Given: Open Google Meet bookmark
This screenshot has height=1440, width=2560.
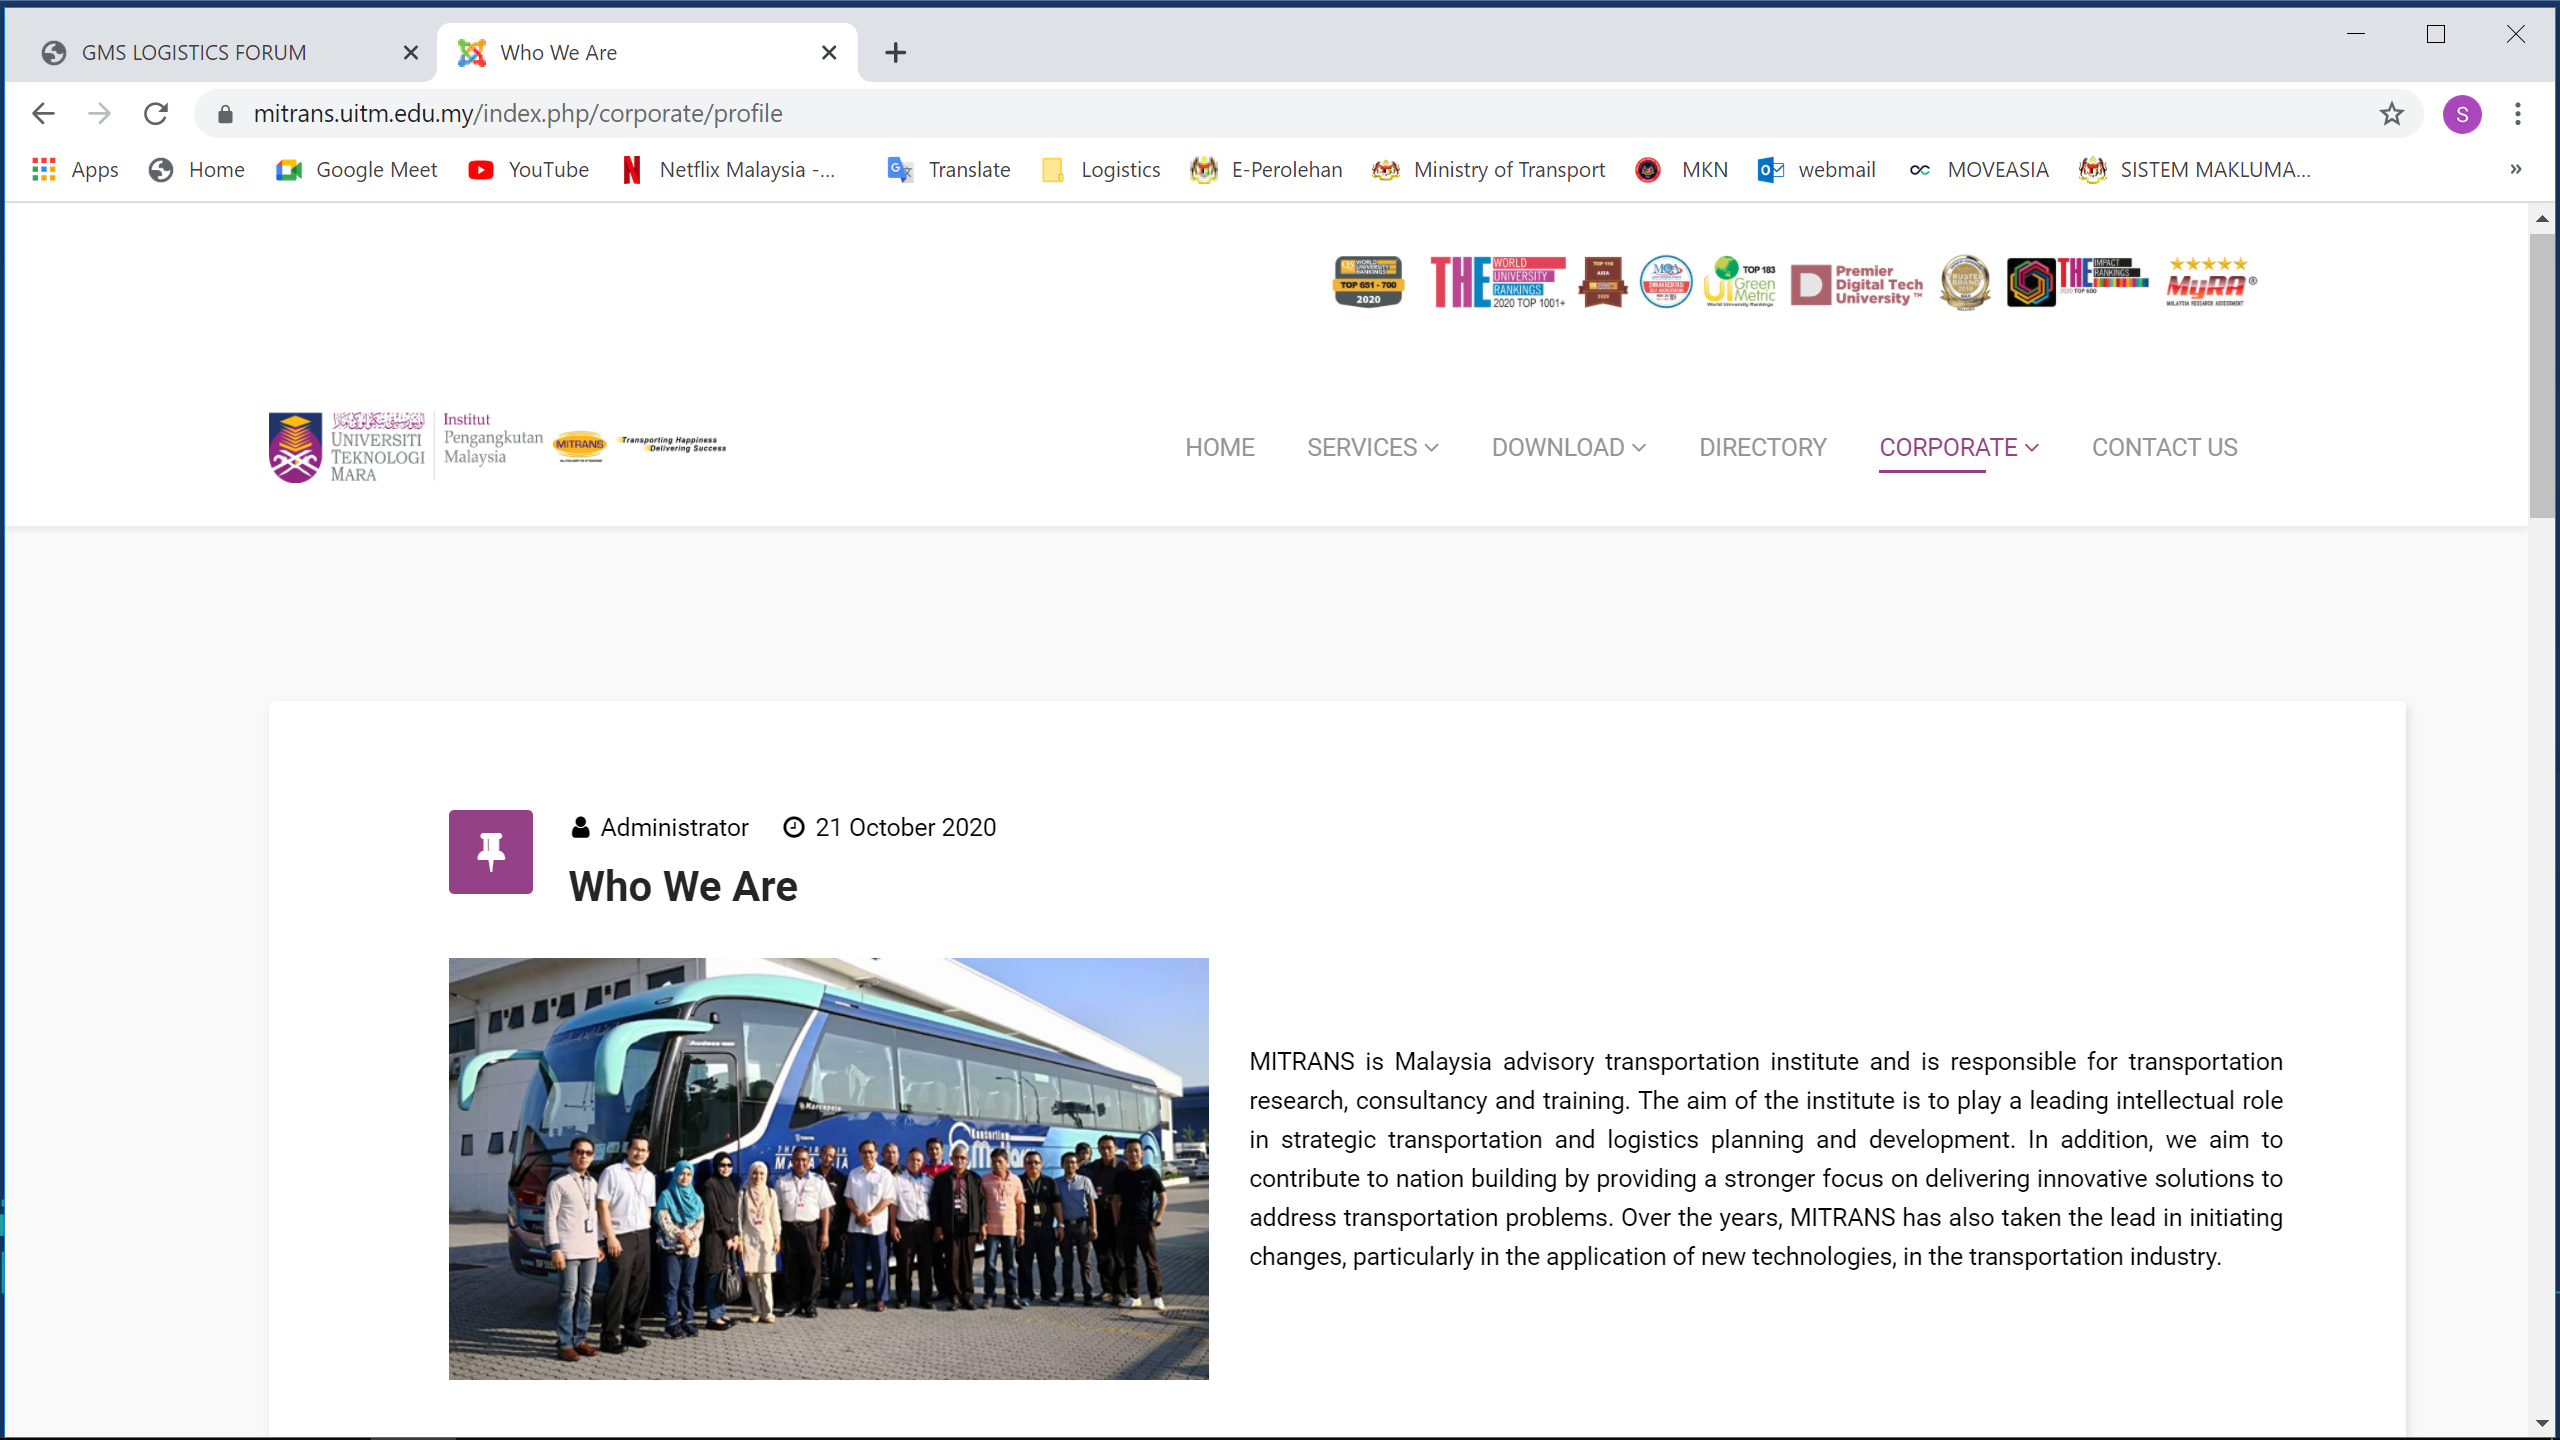Looking at the screenshot, I should coord(357,170).
